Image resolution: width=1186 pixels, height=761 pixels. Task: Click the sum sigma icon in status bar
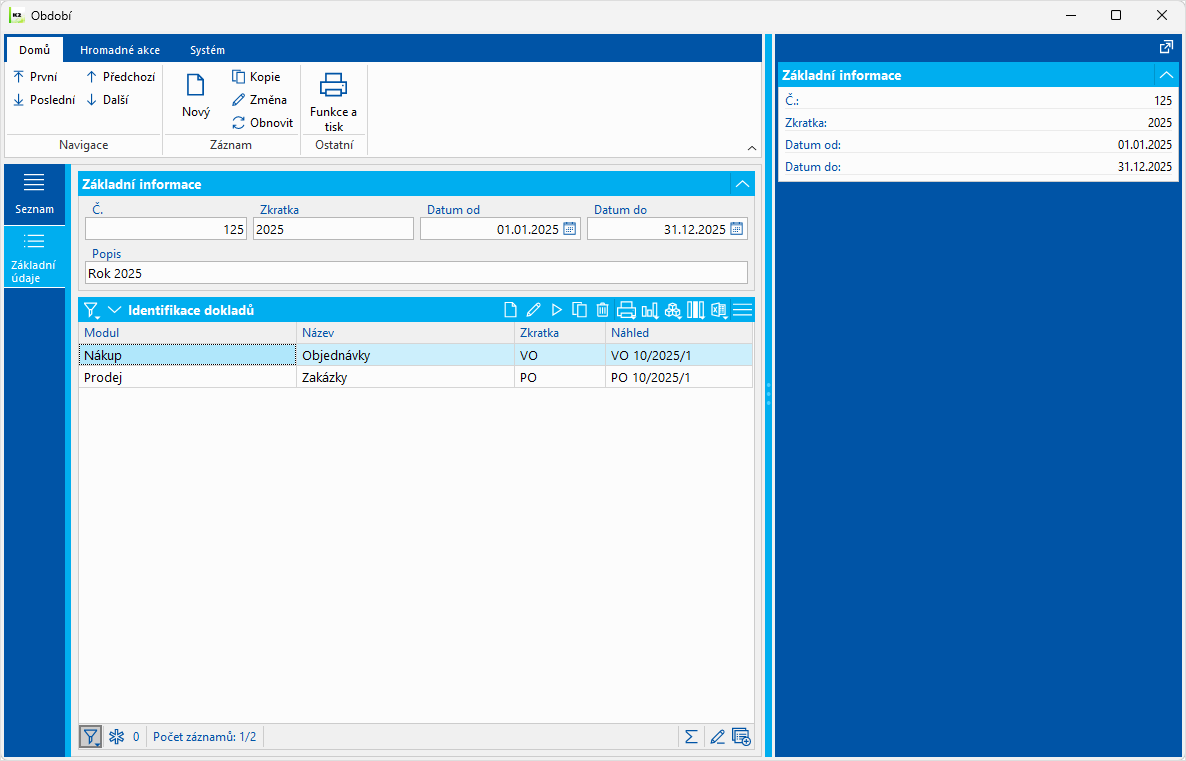tap(691, 737)
